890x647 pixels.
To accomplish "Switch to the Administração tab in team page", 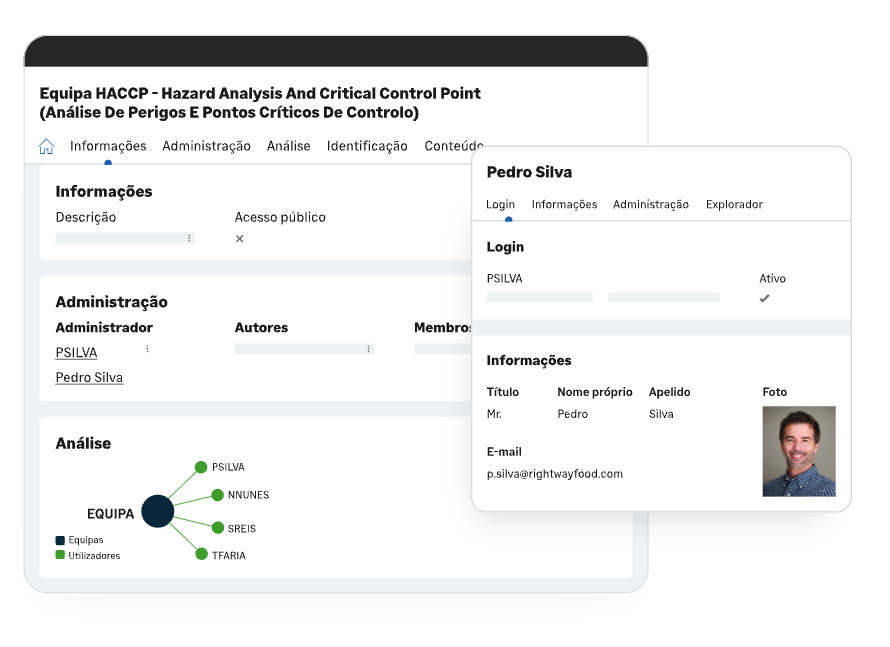I will (206, 146).
